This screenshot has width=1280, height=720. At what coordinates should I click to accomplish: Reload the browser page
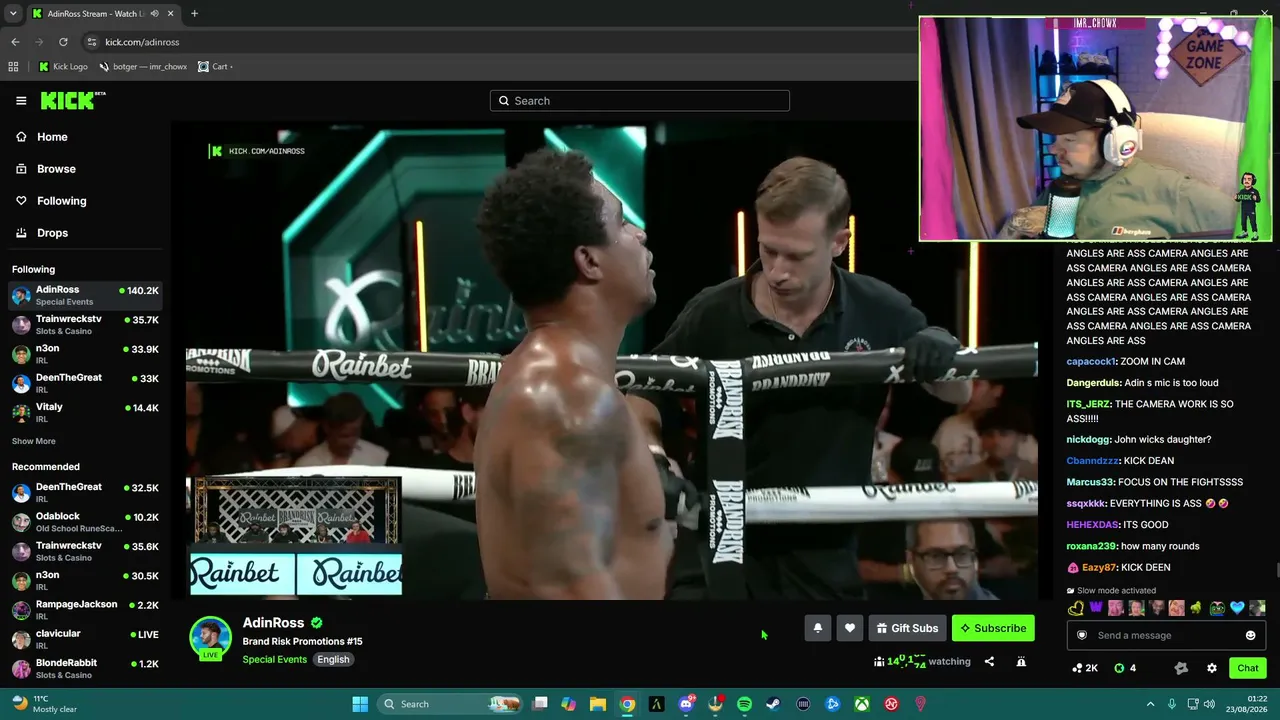63,42
